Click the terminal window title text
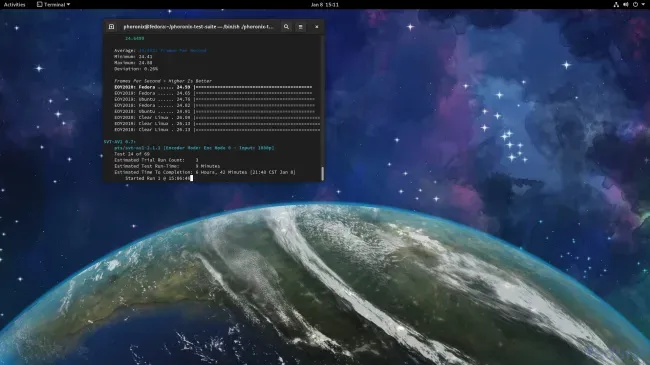Image resolution: width=650 pixels, height=365 pixels. tap(199, 27)
